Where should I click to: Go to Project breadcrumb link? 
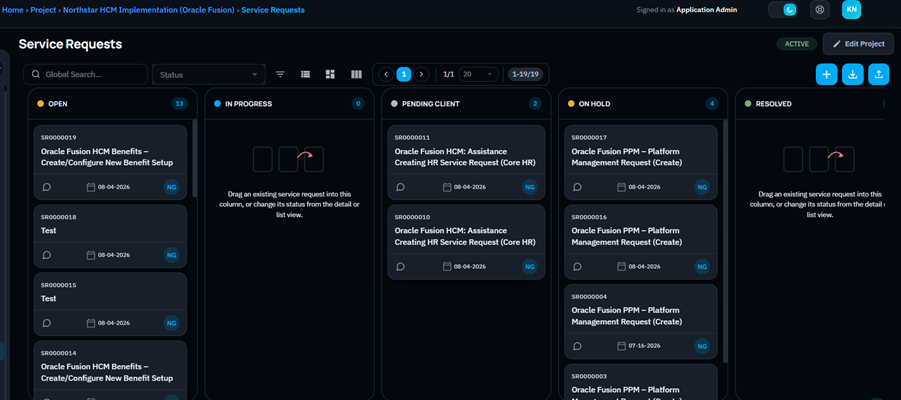43,10
